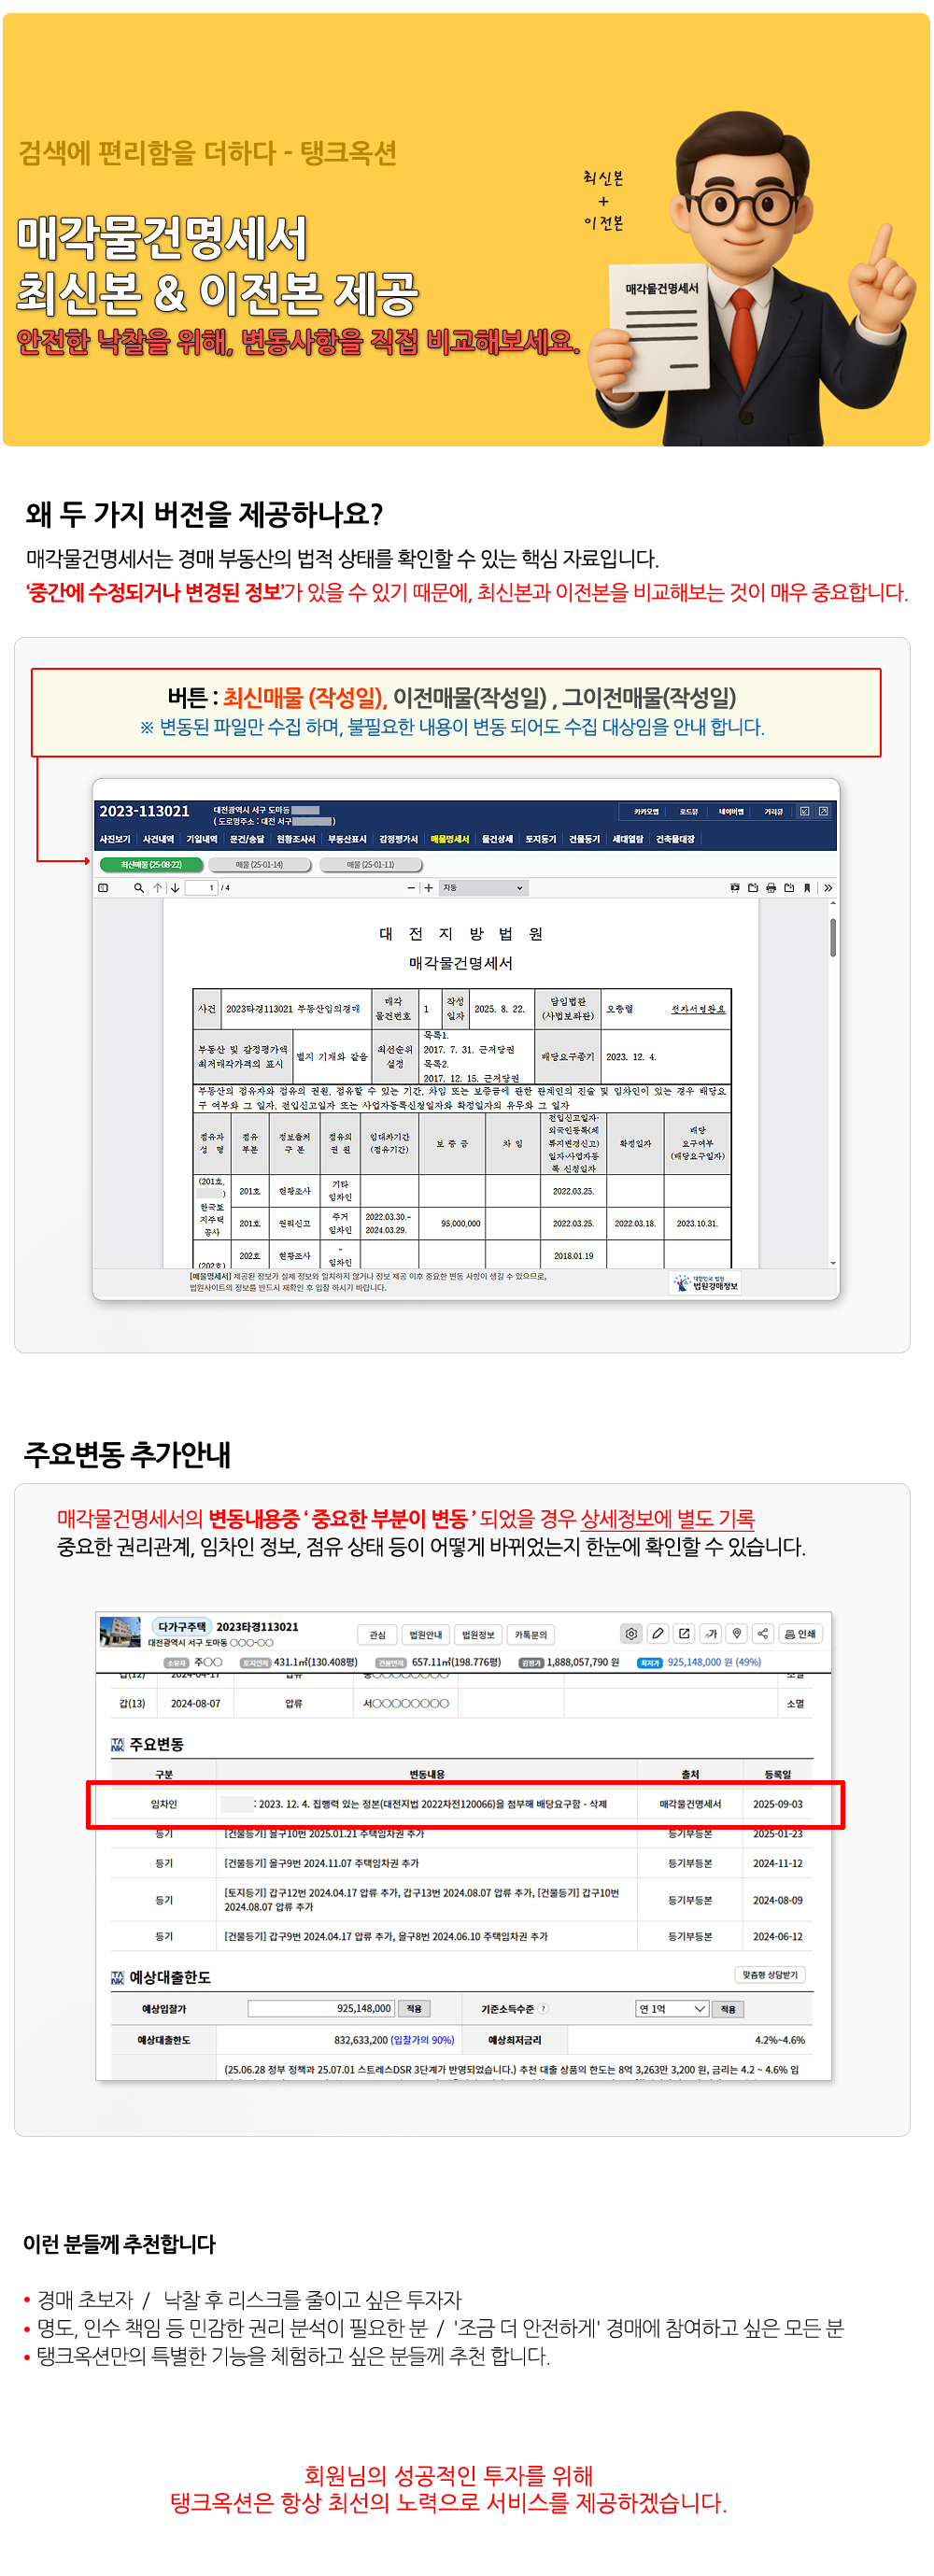Toggle the PDF viewer sidebar icon

103,888
